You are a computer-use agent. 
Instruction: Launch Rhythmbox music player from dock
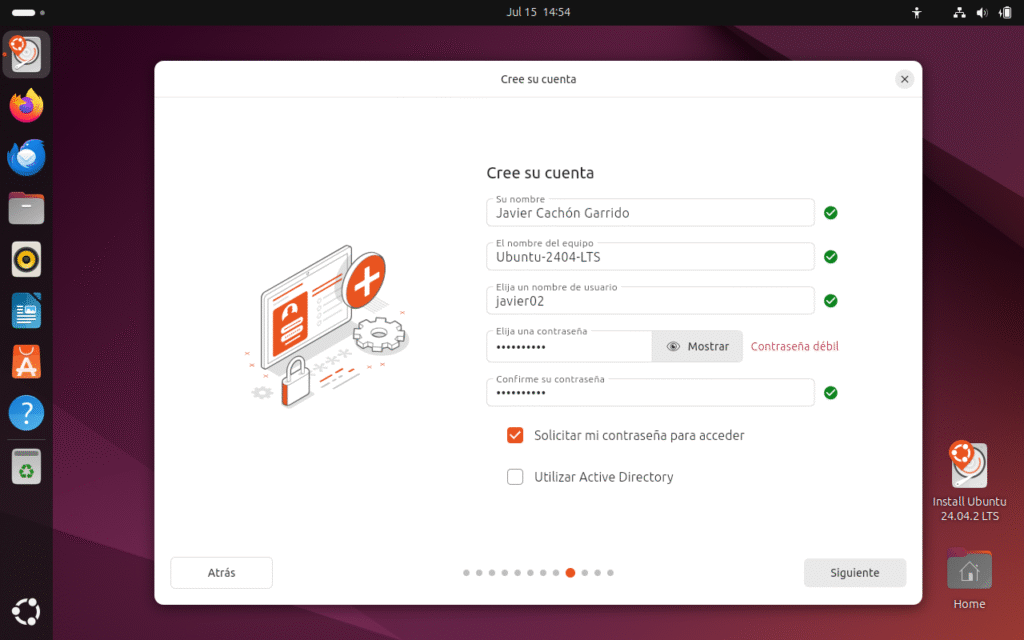26,259
